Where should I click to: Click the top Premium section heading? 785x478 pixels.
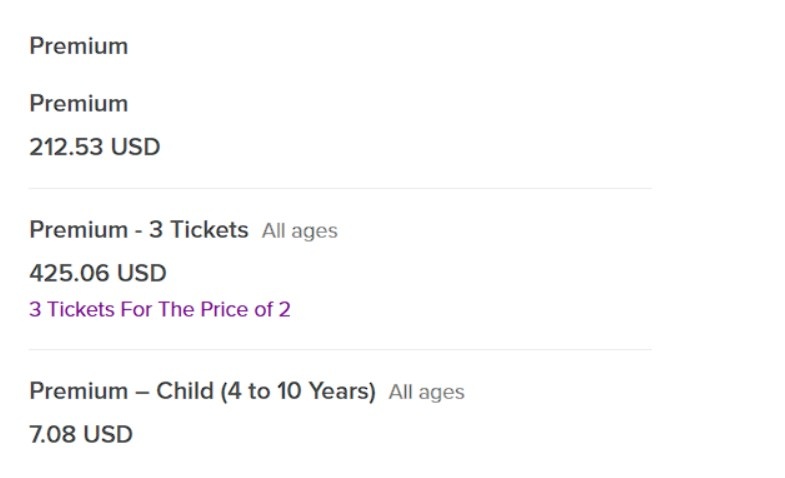(79, 46)
